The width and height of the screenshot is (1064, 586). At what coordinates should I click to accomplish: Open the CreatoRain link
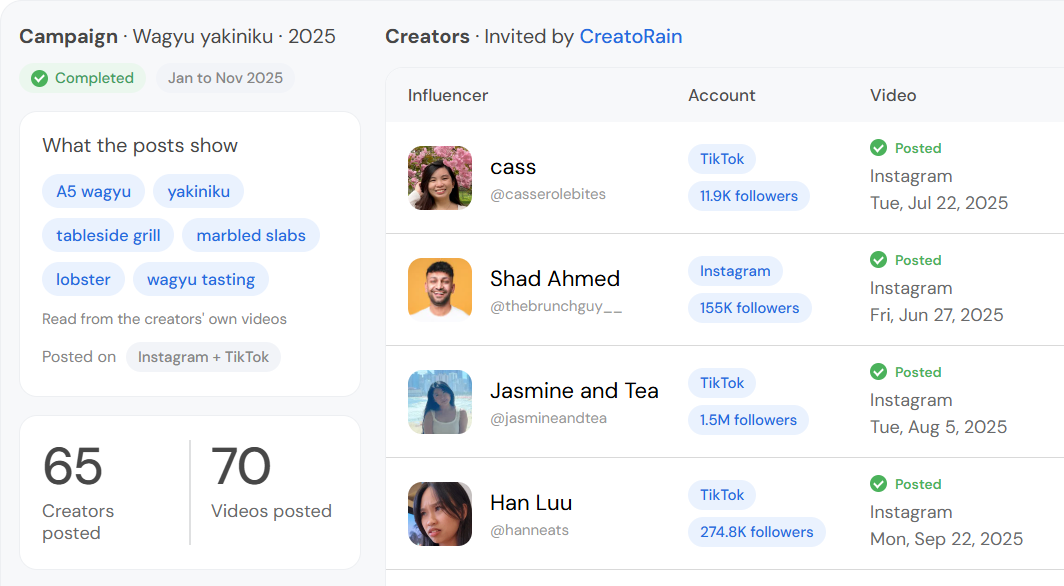tap(630, 37)
